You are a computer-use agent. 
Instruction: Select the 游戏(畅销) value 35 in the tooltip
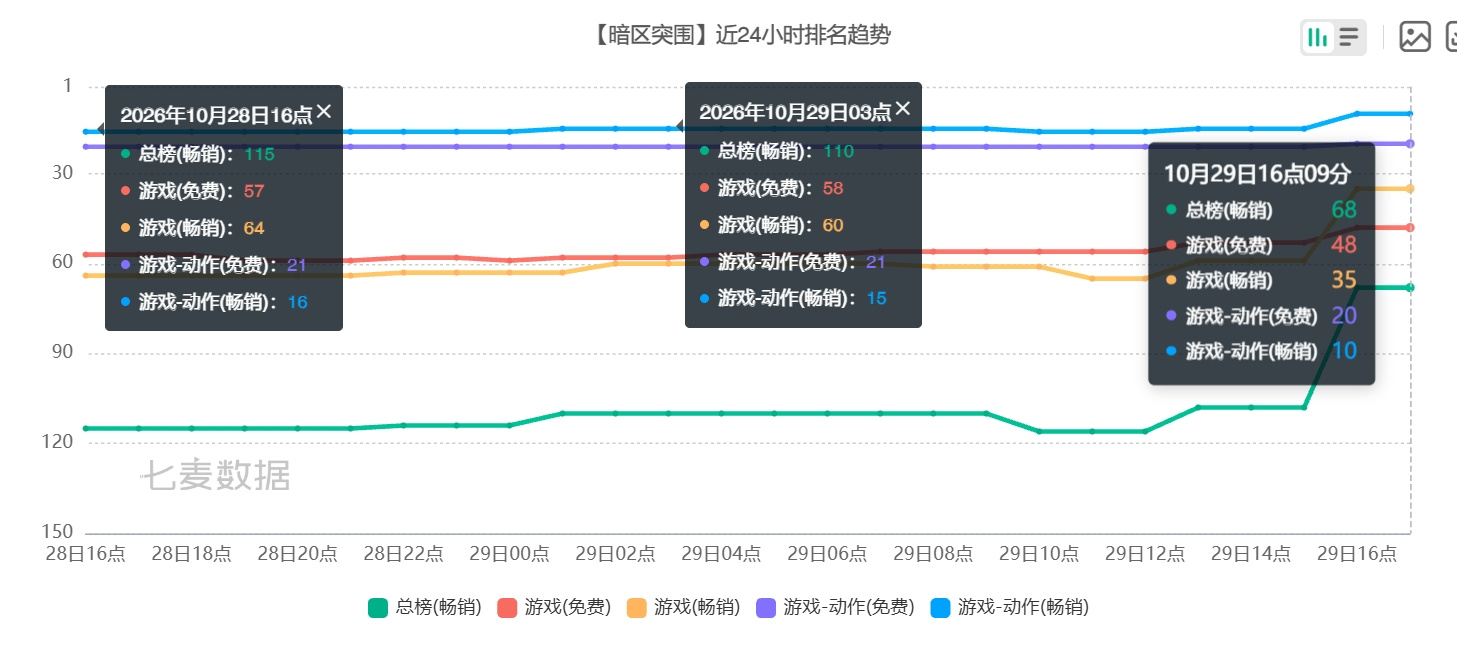coord(1344,280)
